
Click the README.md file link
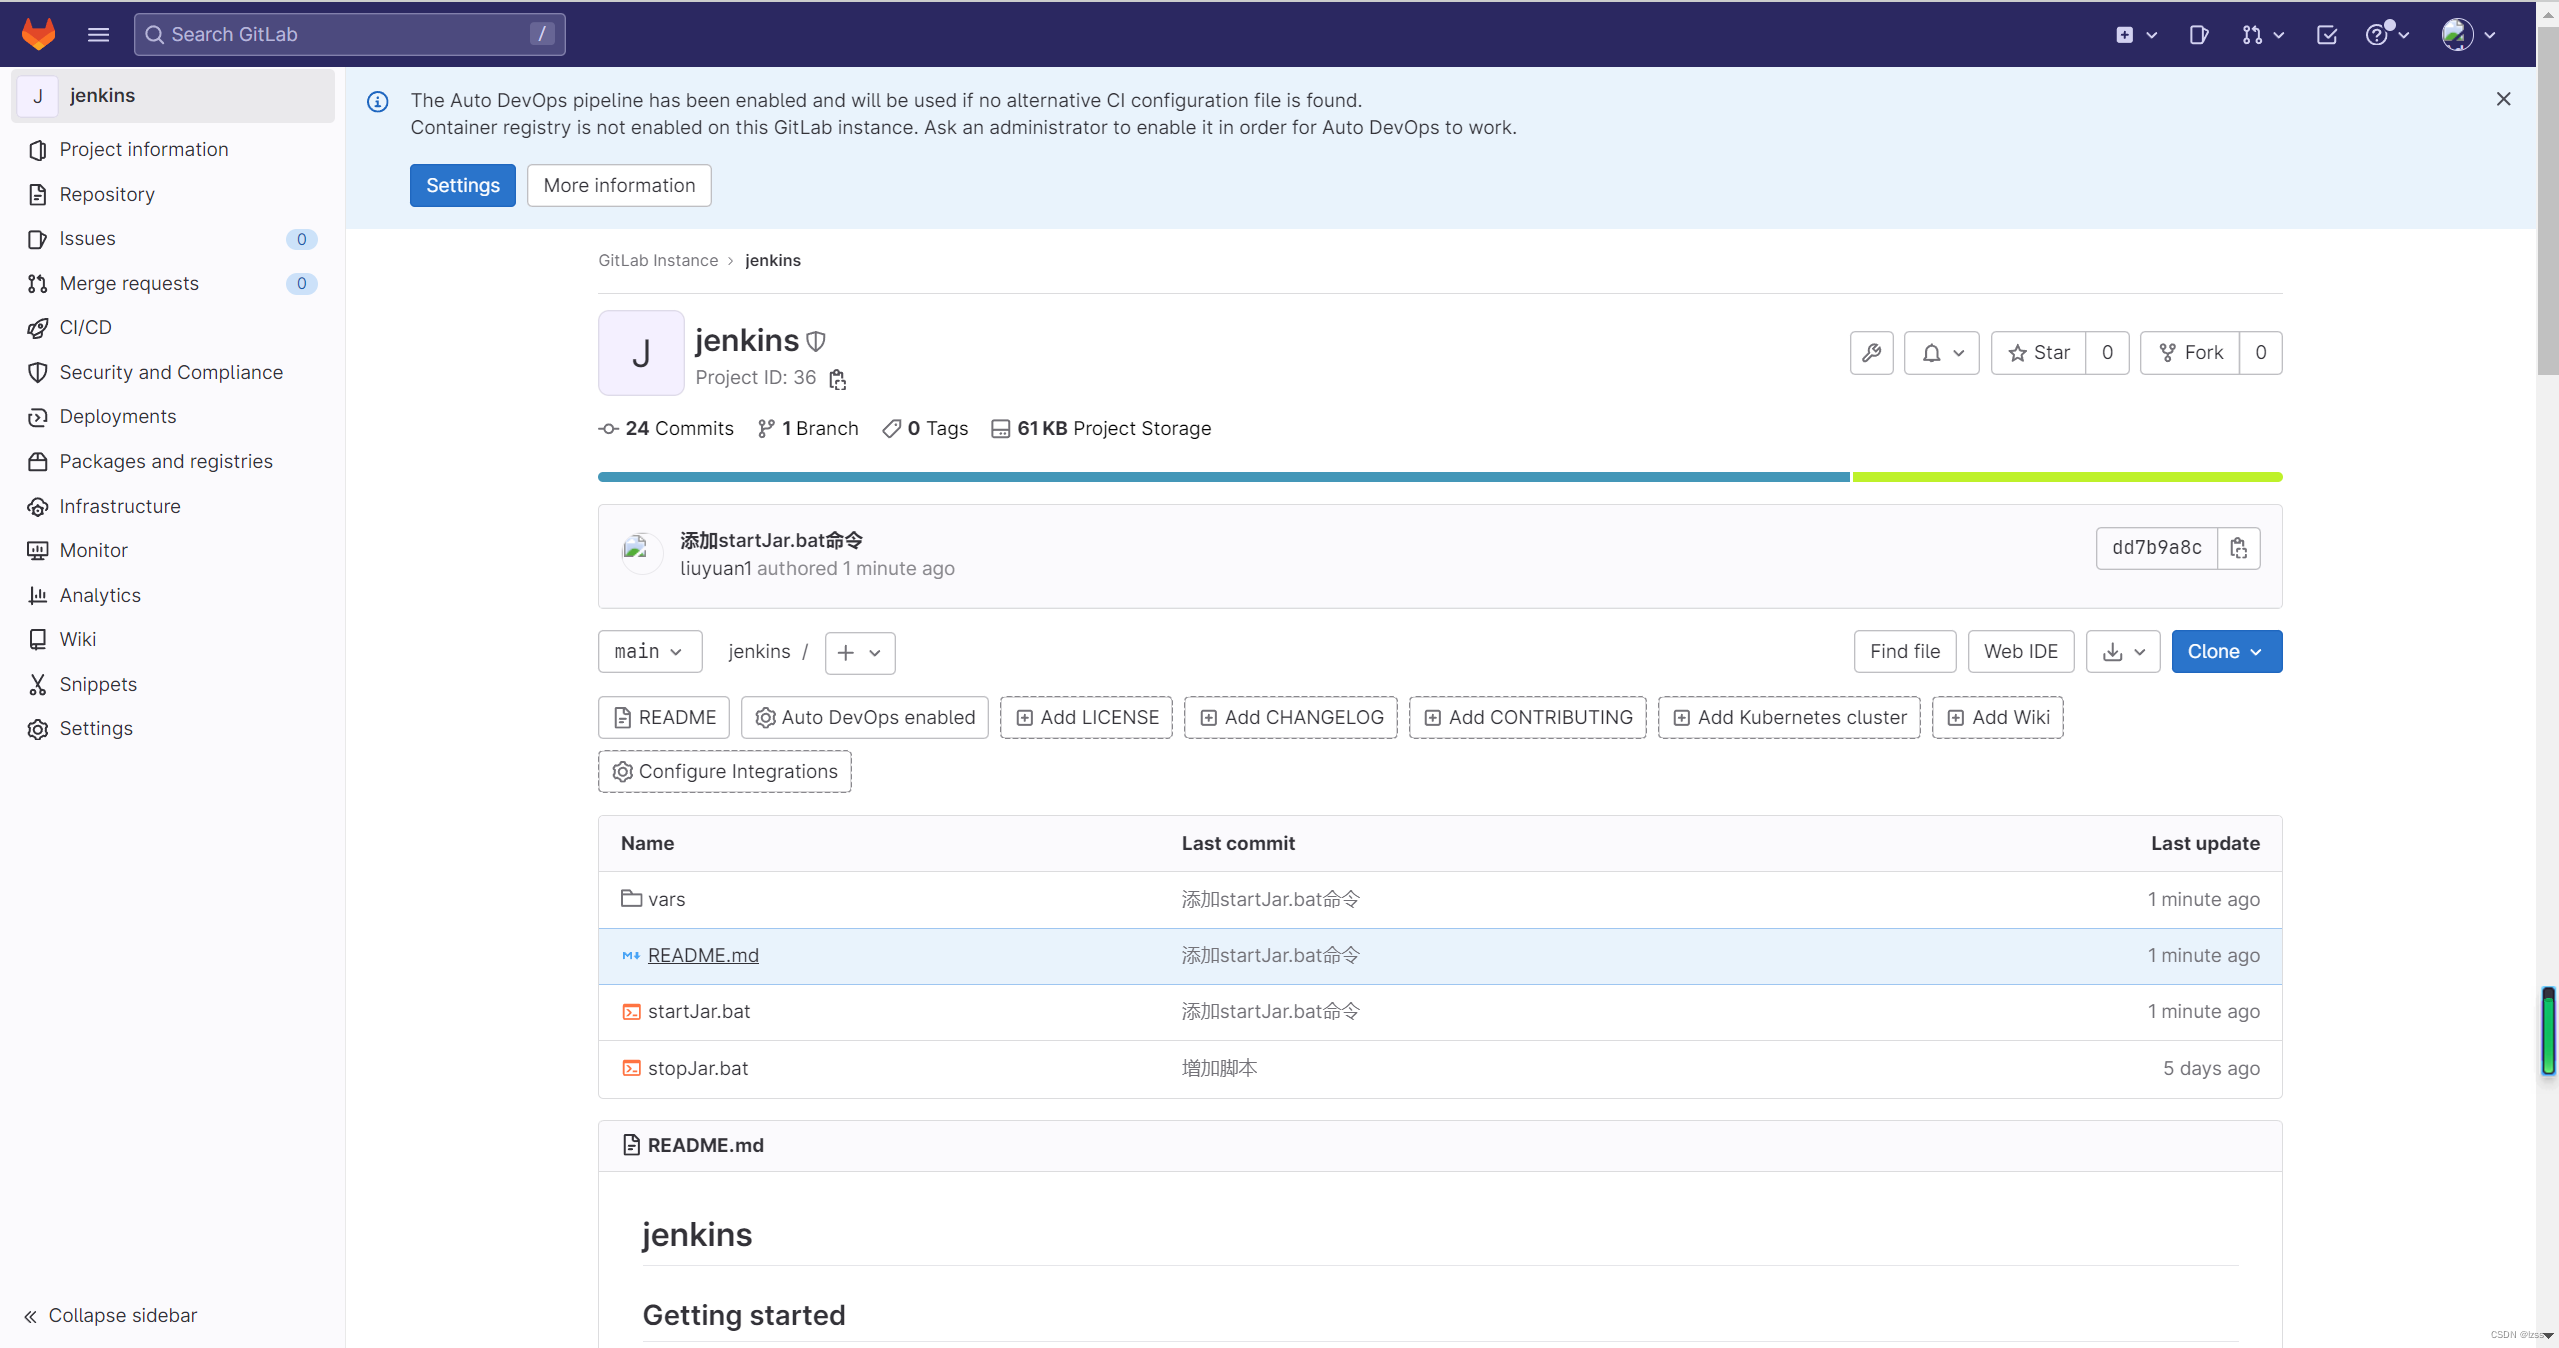[x=702, y=953]
